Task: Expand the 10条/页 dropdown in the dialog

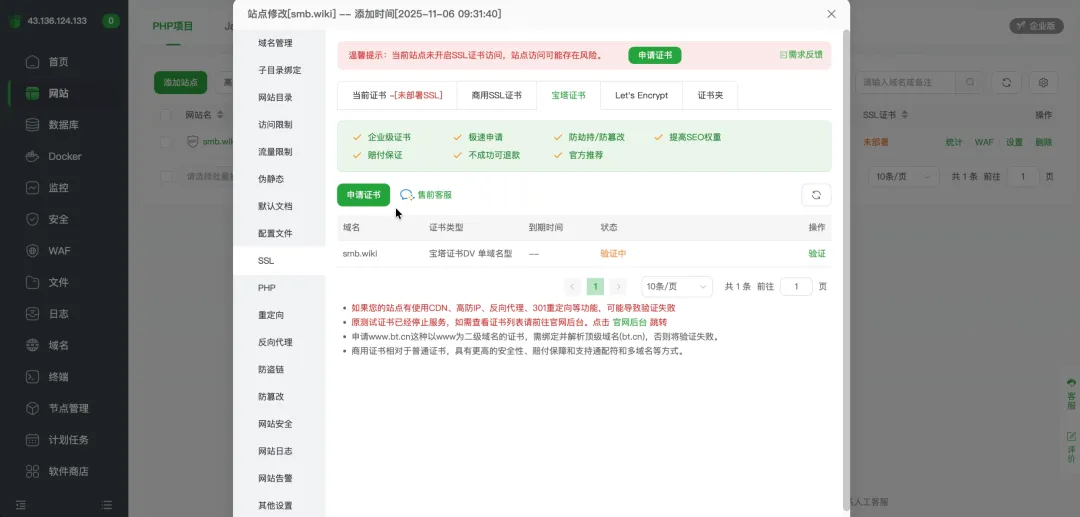Action: tap(676, 286)
